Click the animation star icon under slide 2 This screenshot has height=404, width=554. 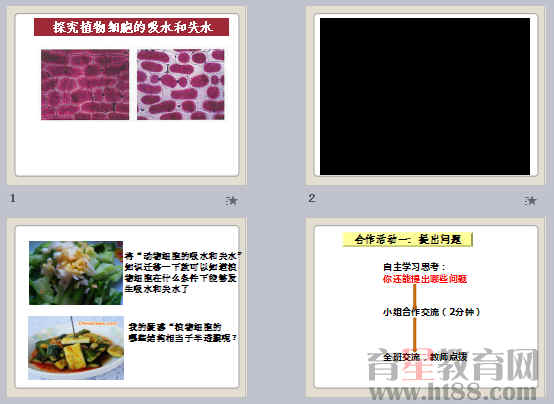530,201
